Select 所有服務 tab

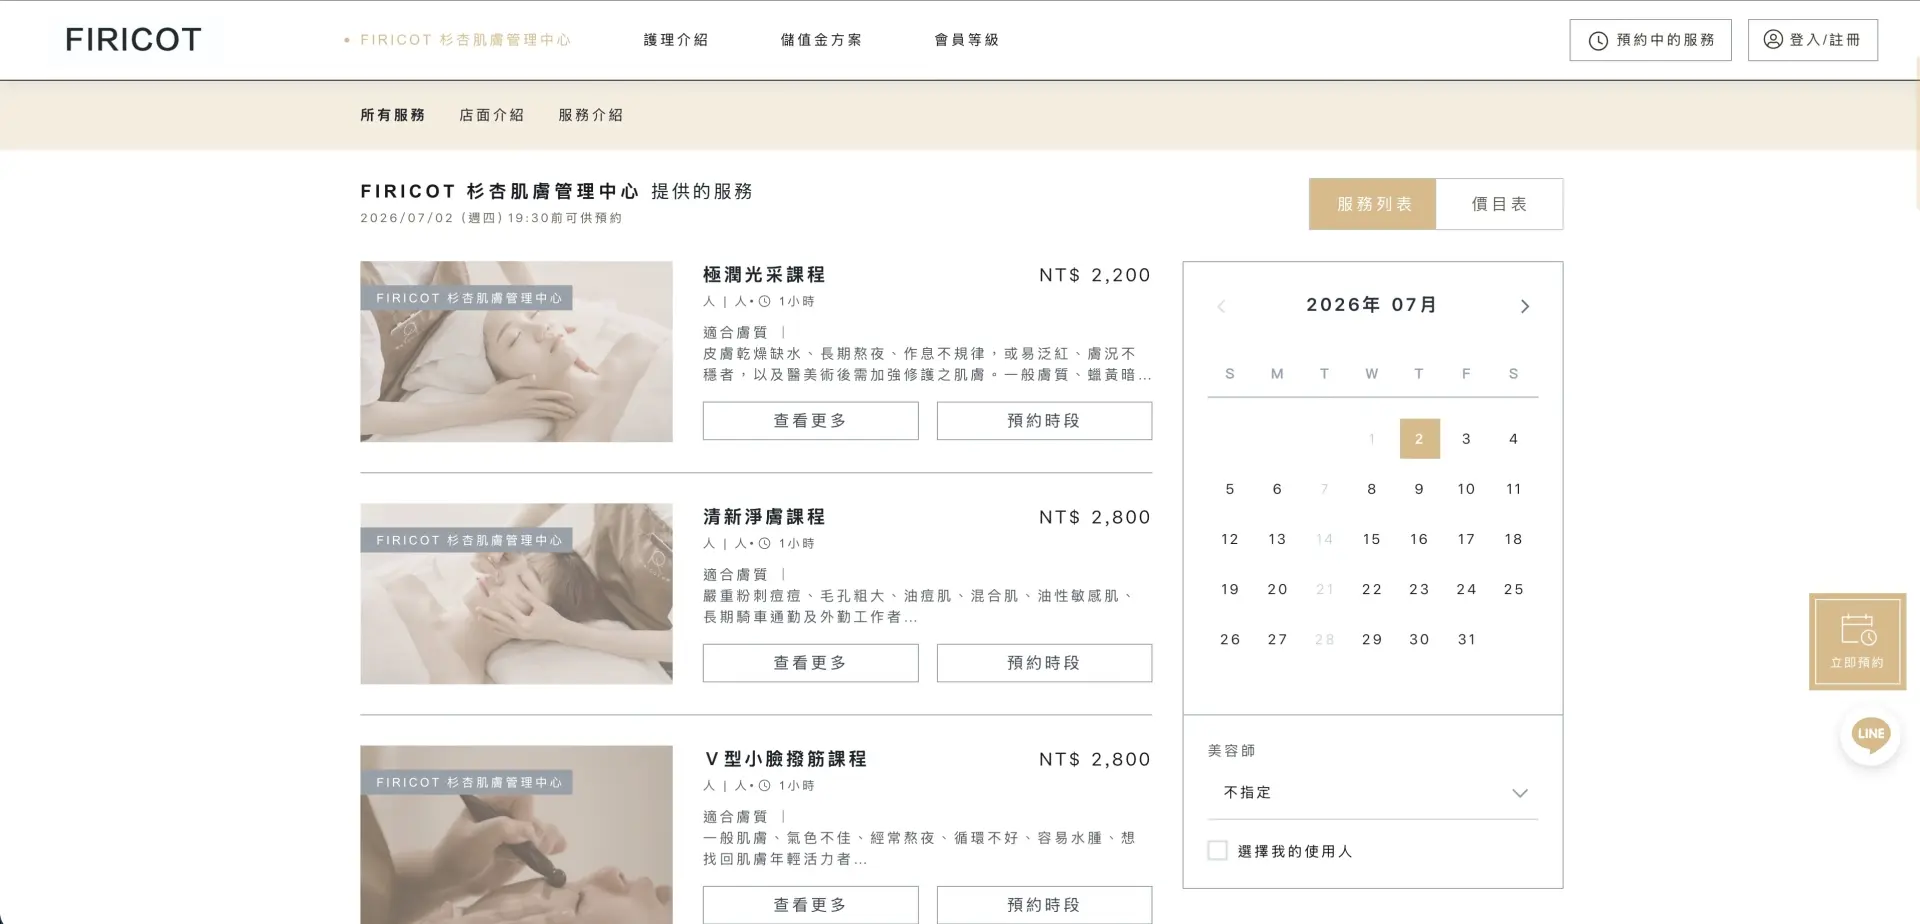coord(393,115)
